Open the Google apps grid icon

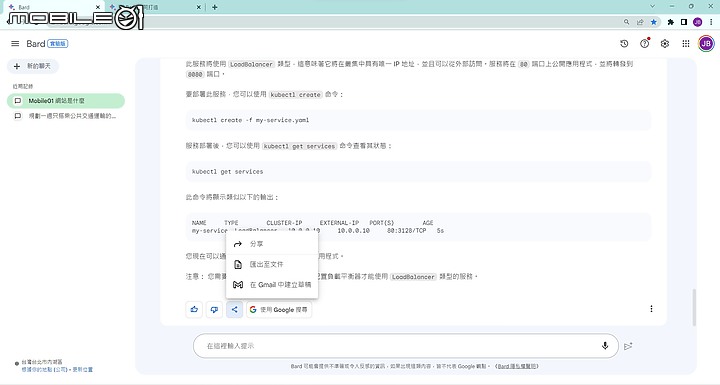(x=686, y=44)
